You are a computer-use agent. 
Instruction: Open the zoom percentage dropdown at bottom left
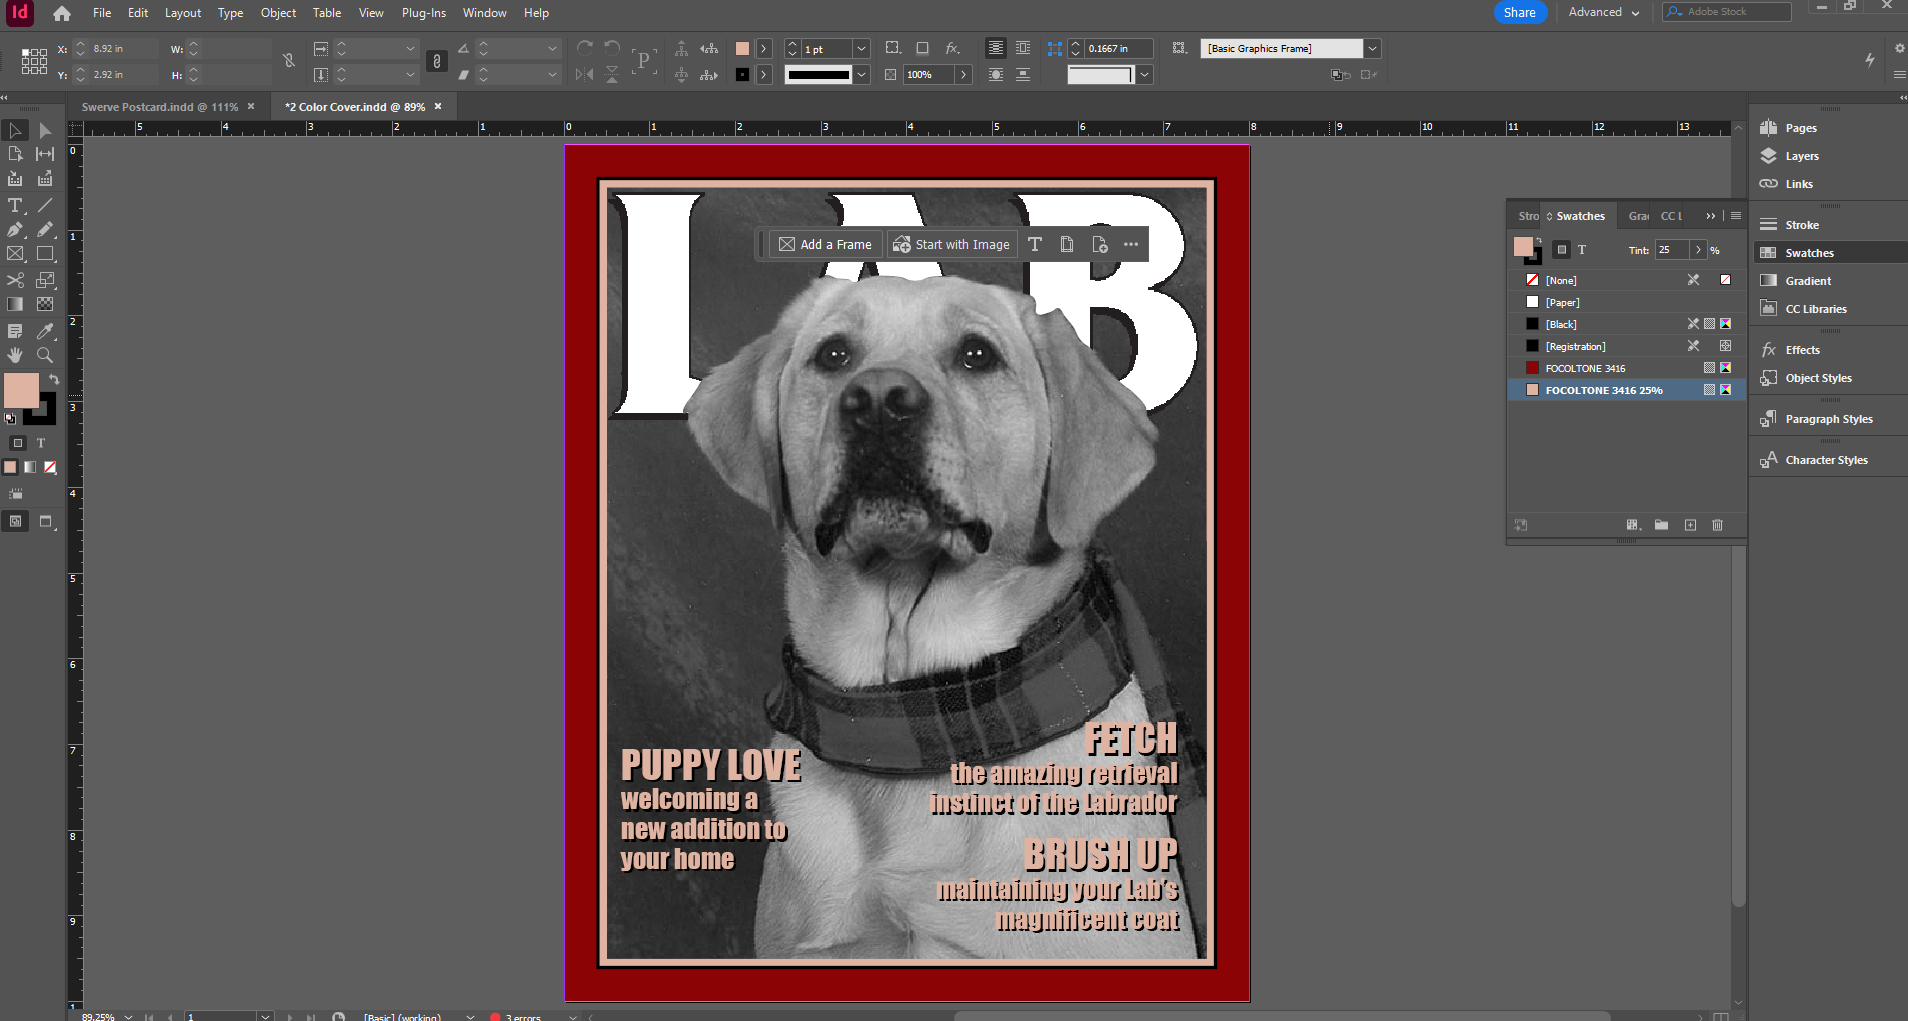tap(128, 1015)
